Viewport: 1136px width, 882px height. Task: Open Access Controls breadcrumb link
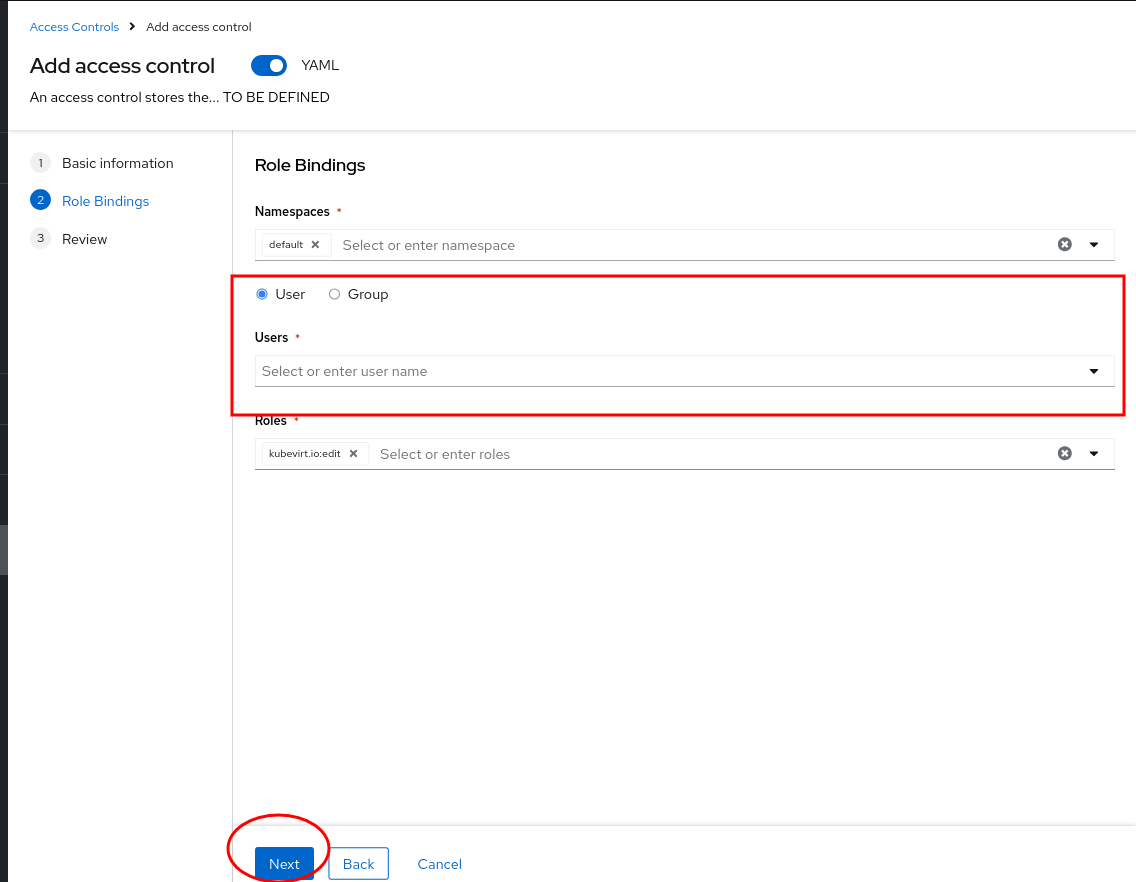pyautogui.click(x=74, y=27)
